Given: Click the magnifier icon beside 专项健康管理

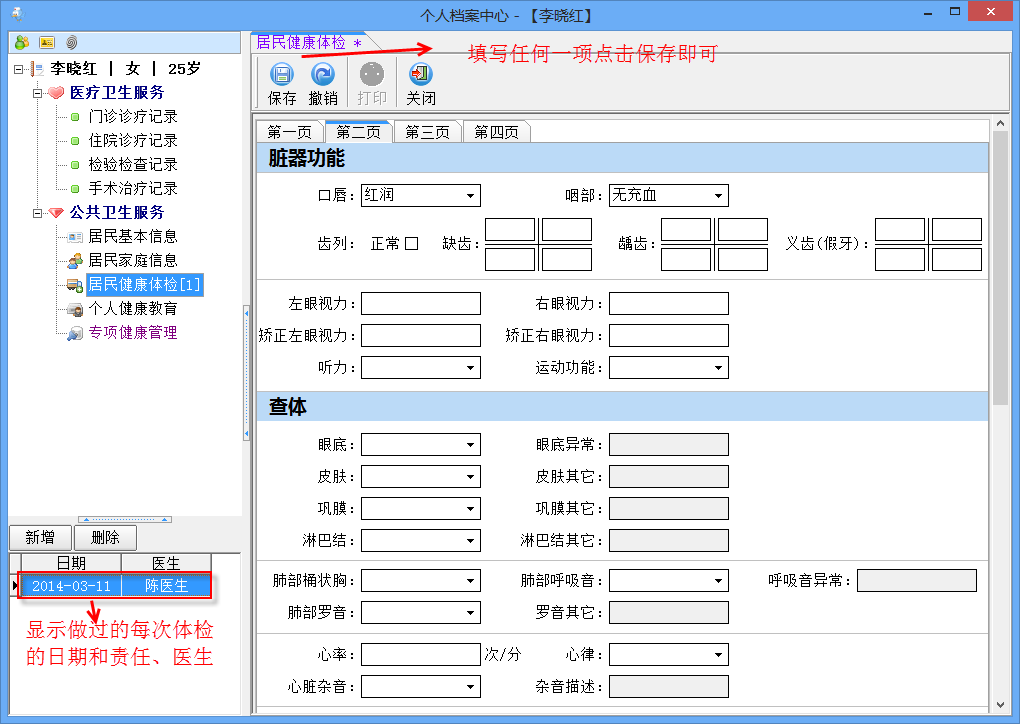Looking at the screenshot, I should pyautogui.click(x=75, y=333).
